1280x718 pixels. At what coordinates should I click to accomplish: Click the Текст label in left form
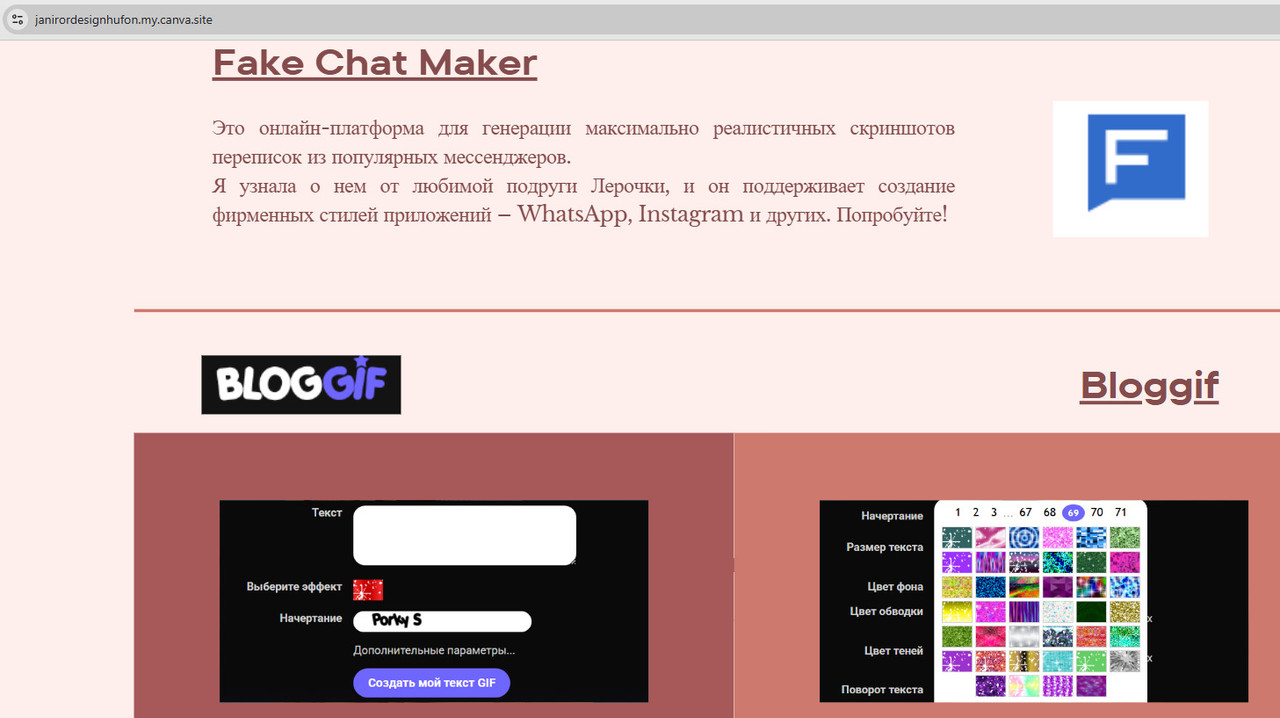(x=327, y=513)
